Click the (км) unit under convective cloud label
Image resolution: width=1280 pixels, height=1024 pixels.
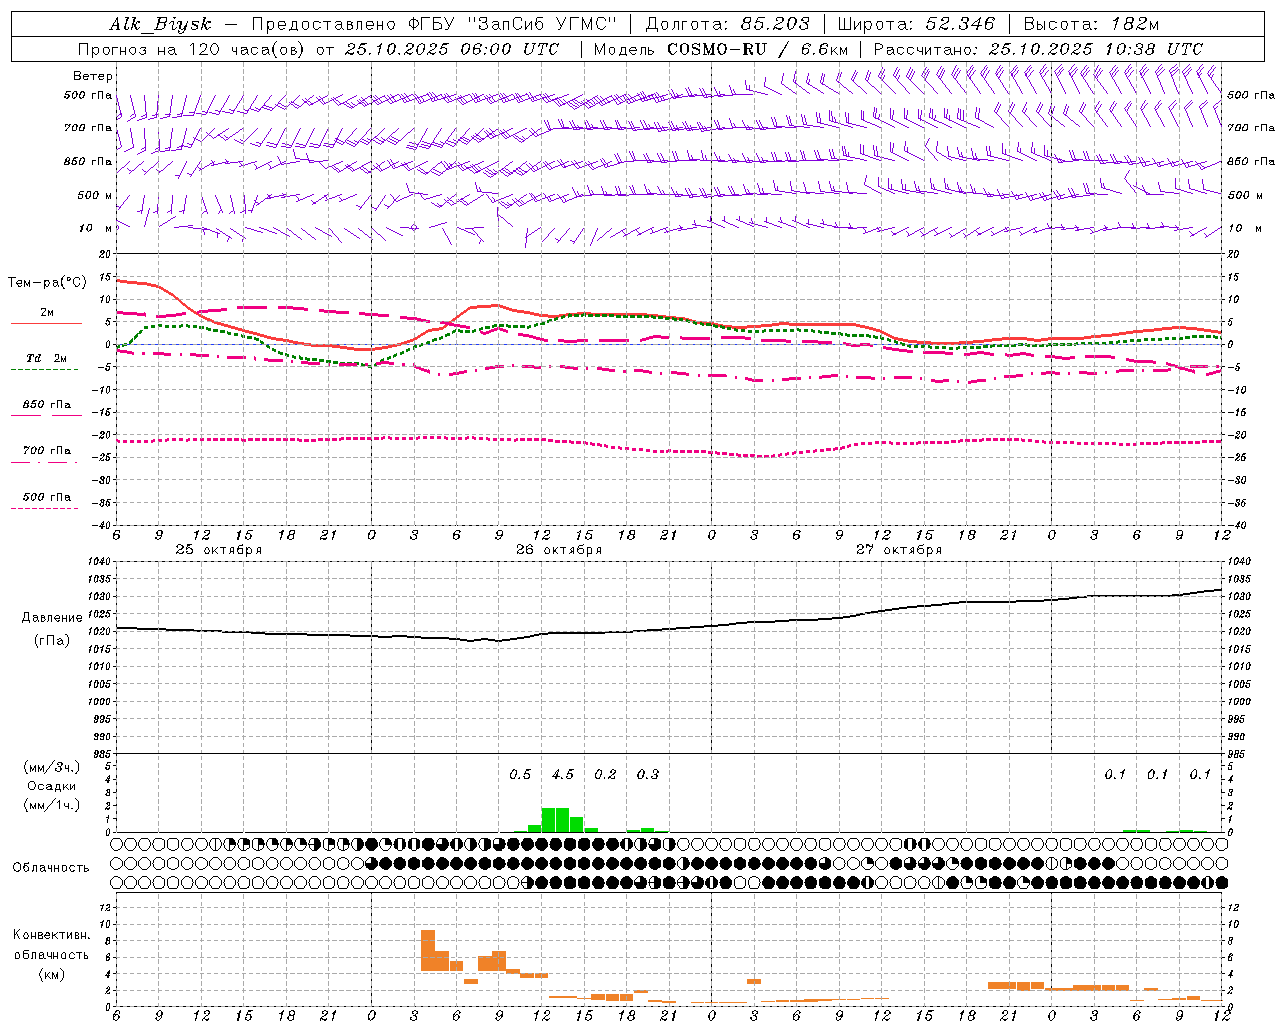(x=51, y=974)
